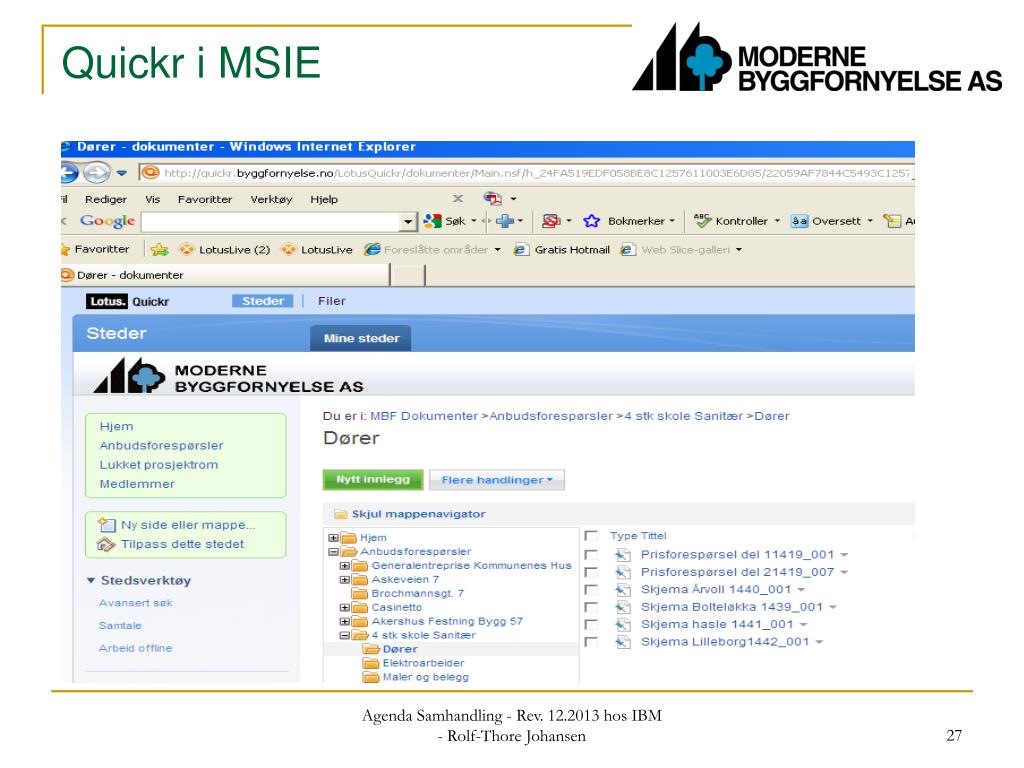This screenshot has height=768, width=1024.
Task: Click the Lotus Quickr logo
Action: 127,301
